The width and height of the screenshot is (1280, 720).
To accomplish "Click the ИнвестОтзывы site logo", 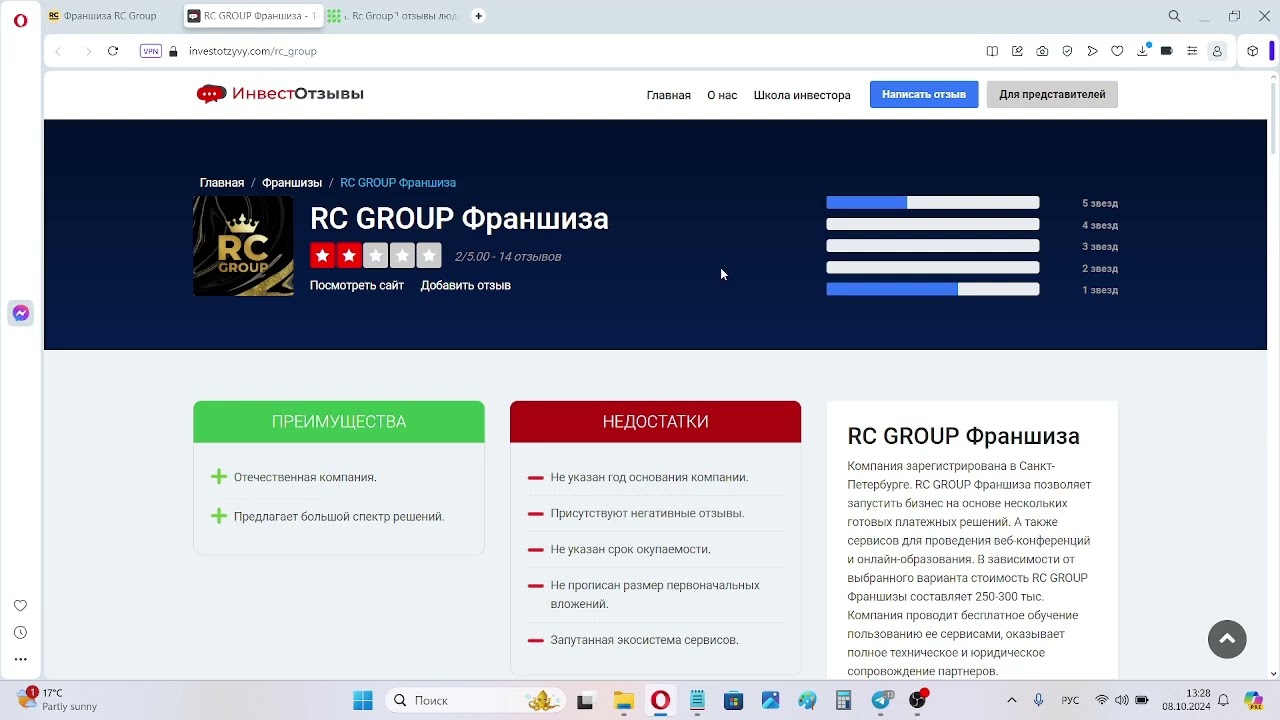I will tap(280, 94).
